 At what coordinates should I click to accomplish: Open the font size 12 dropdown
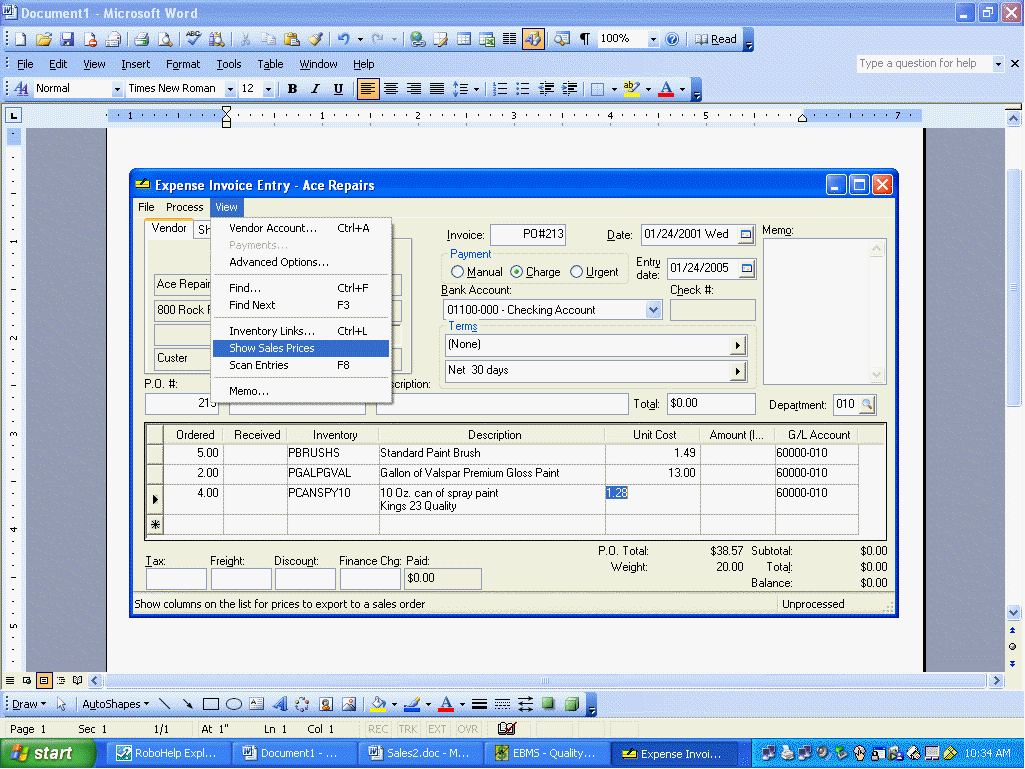[268, 88]
